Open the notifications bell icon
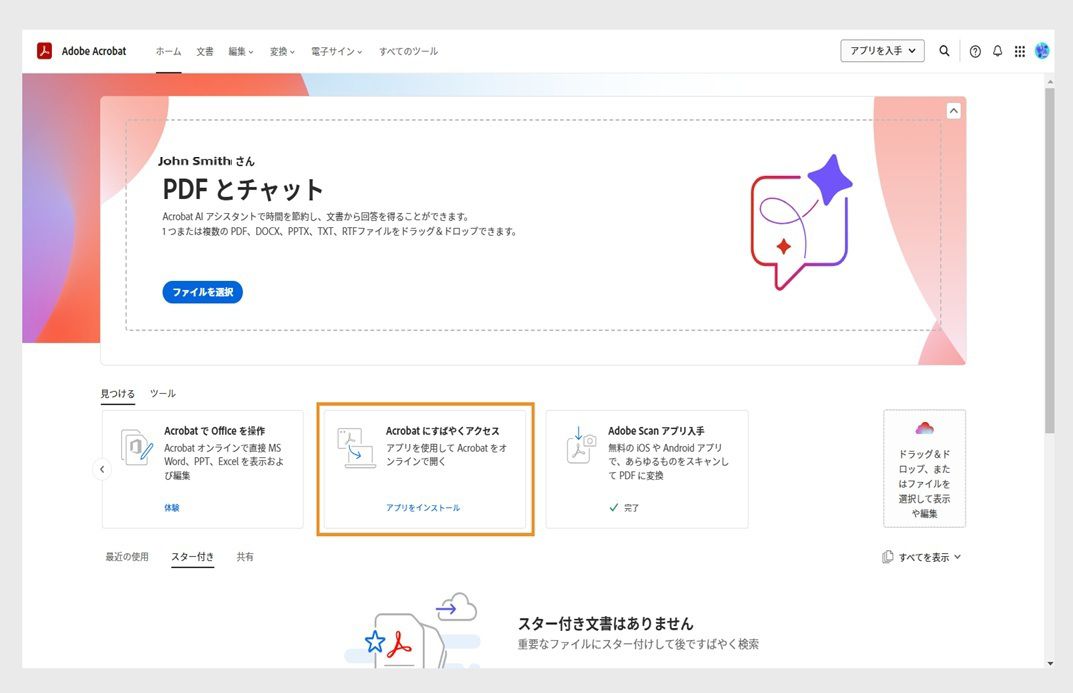Image resolution: width=1073 pixels, height=693 pixels. (x=997, y=50)
